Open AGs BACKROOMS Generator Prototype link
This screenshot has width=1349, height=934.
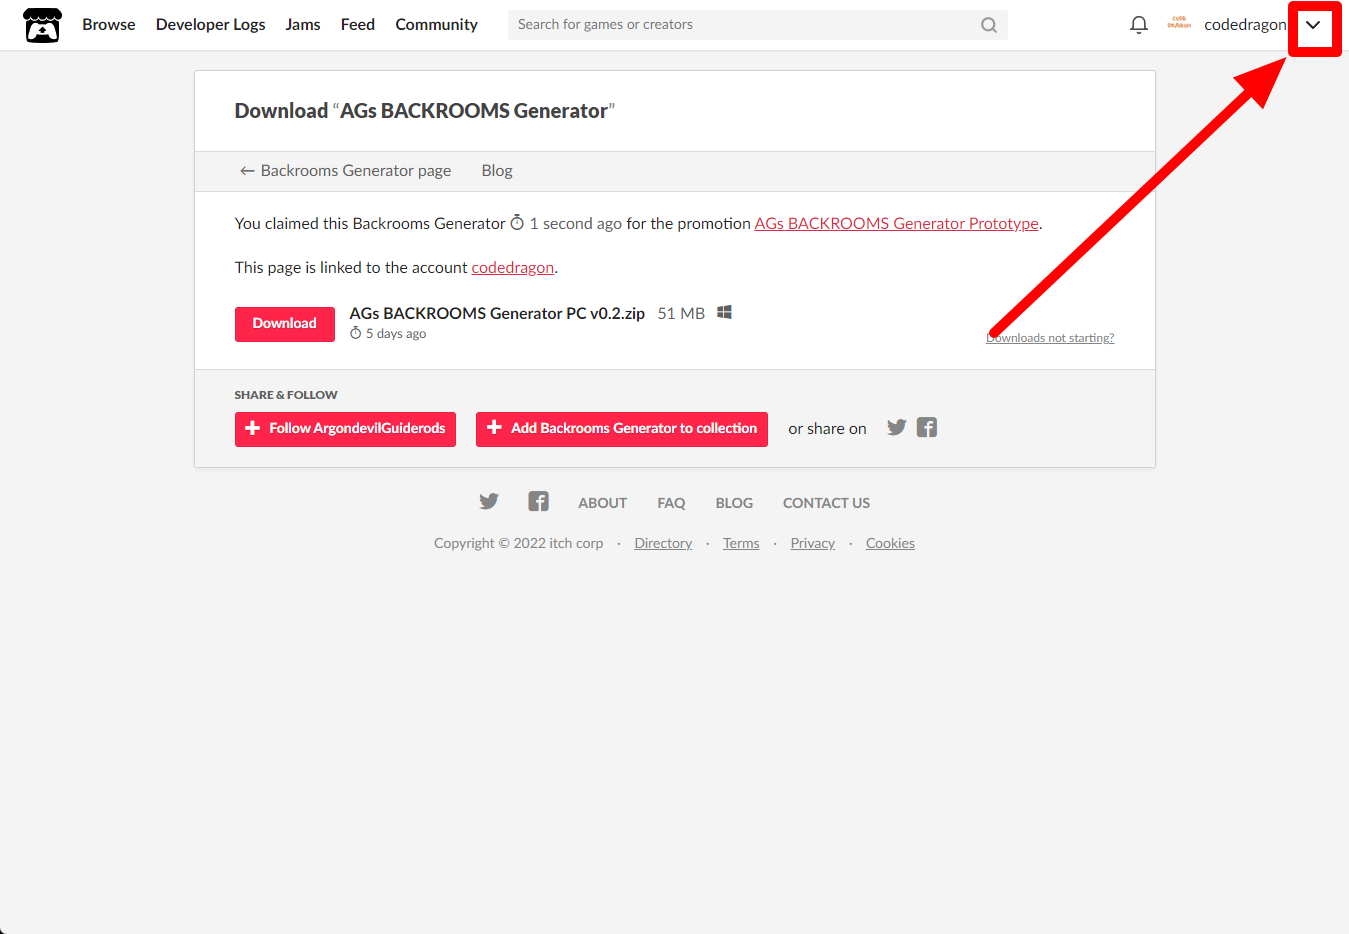coord(896,224)
